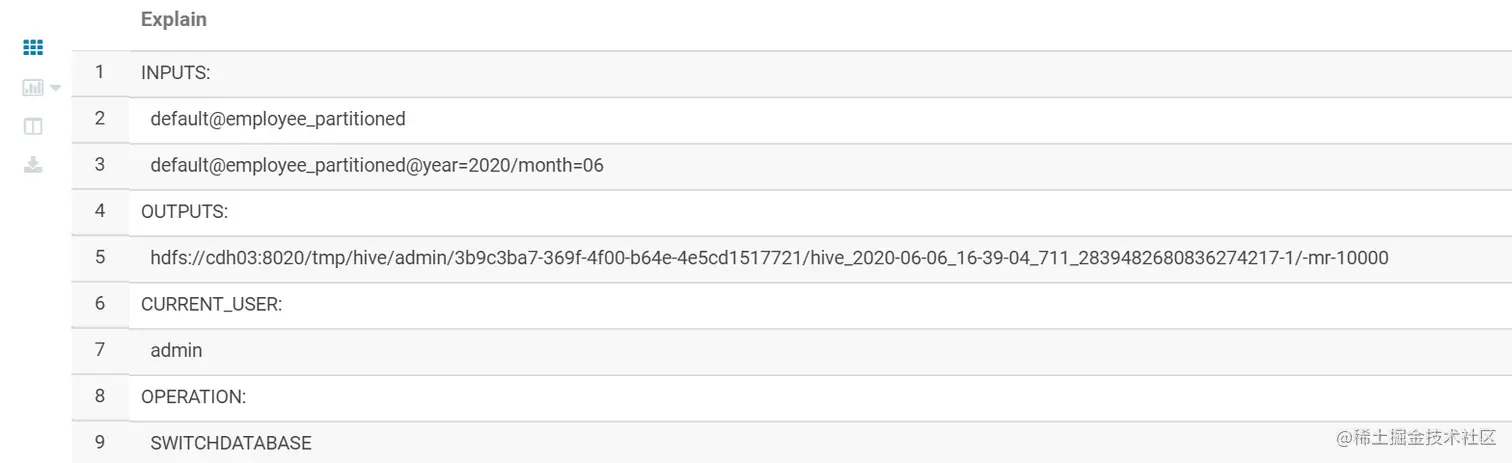The height and width of the screenshot is (463, 1512).
Task: Select row number 3
Action: point(100,164)
